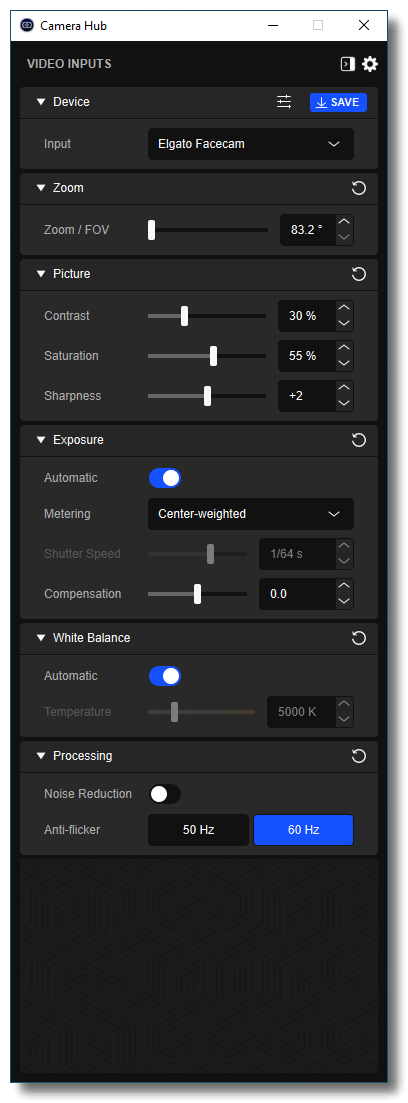The image size is (408, 1103).
Task: Reset the Picture section
Action: click(359, 274)
